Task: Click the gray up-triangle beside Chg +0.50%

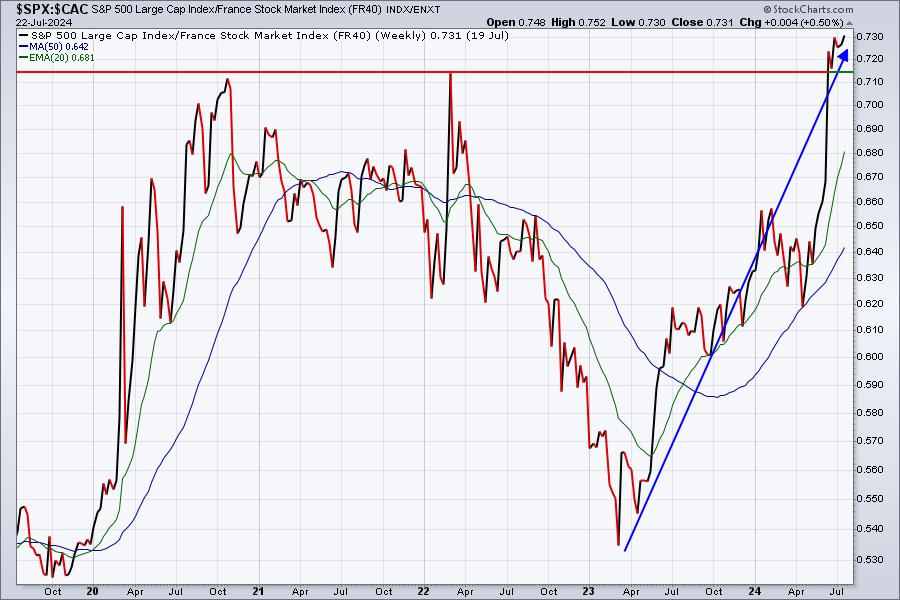Action: click(x=849, y=23)
